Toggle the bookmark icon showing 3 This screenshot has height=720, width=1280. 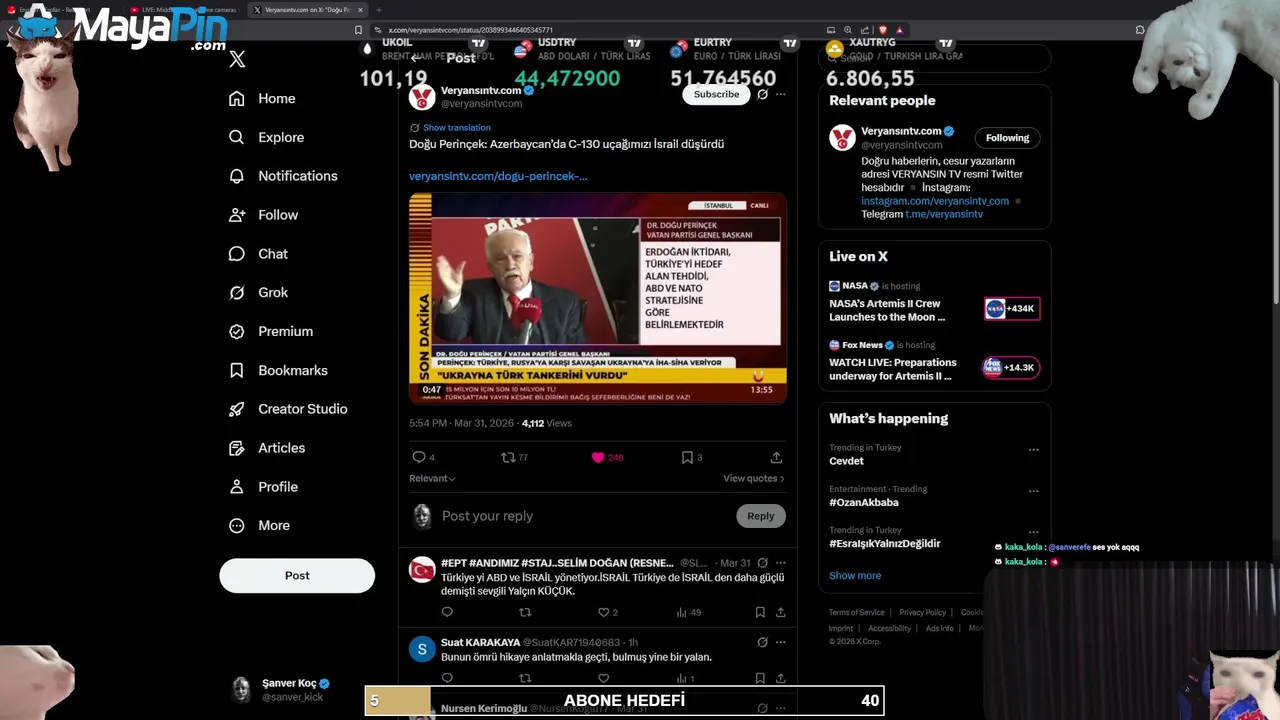(x=687, y=457)
